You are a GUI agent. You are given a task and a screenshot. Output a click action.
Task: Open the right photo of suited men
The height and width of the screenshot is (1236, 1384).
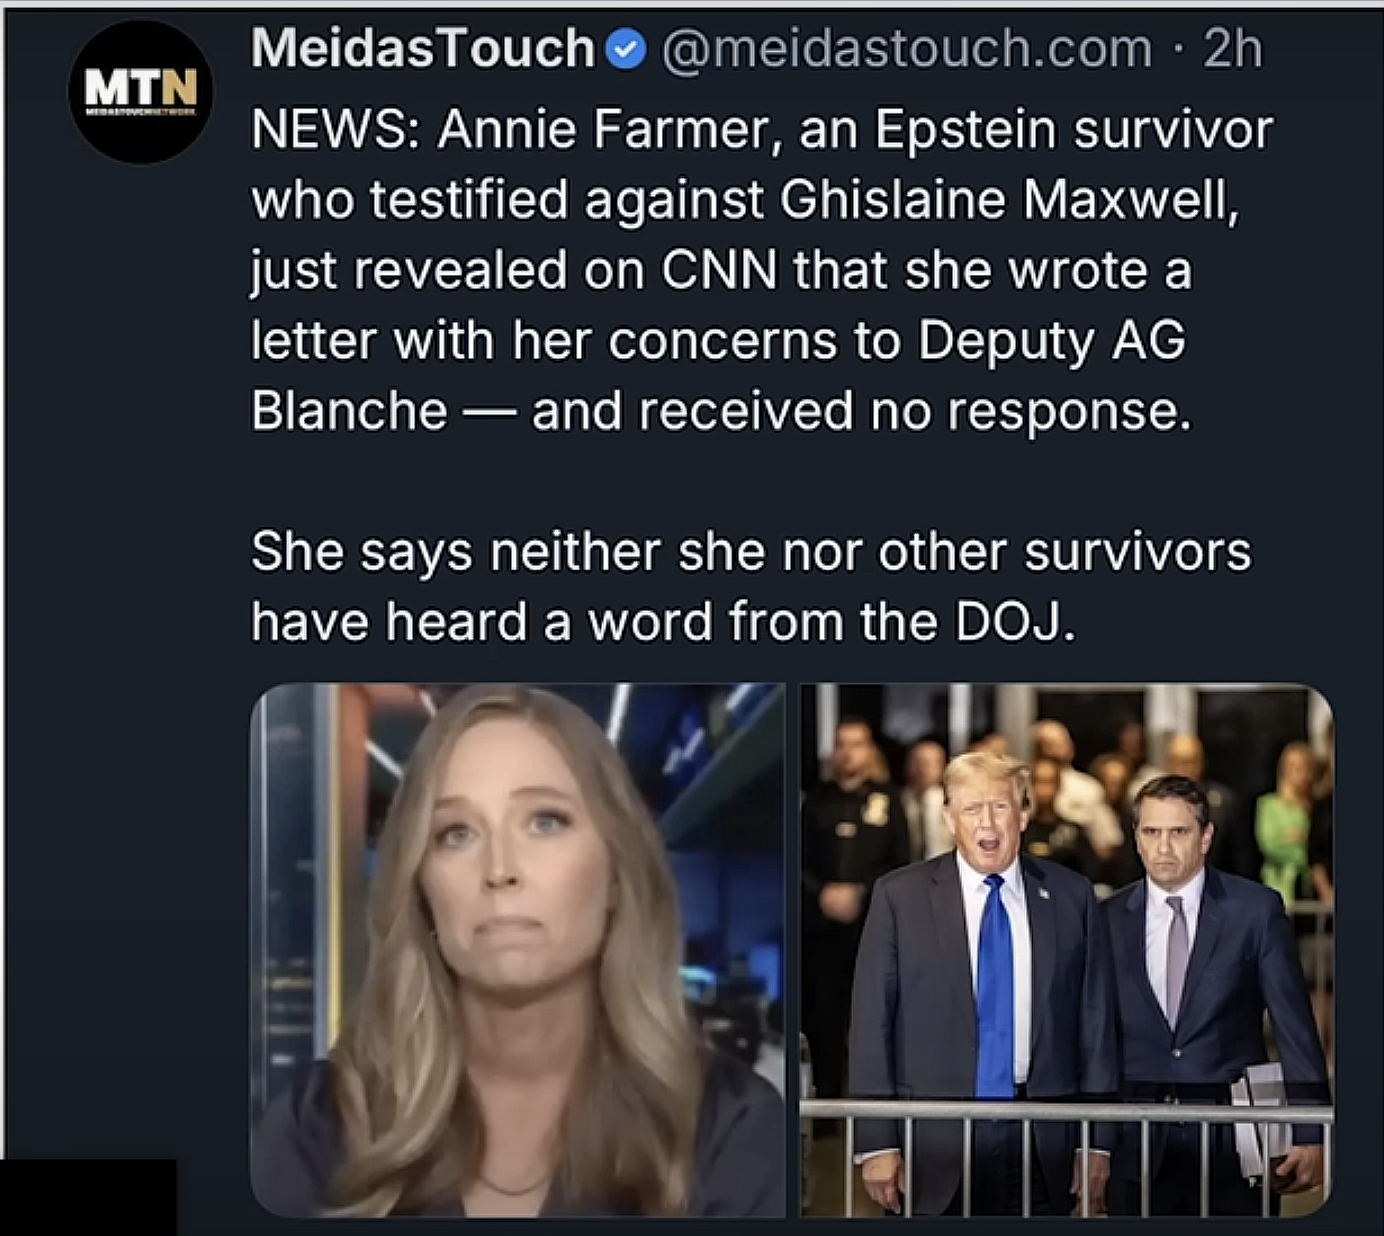[x=1067, y=950]
